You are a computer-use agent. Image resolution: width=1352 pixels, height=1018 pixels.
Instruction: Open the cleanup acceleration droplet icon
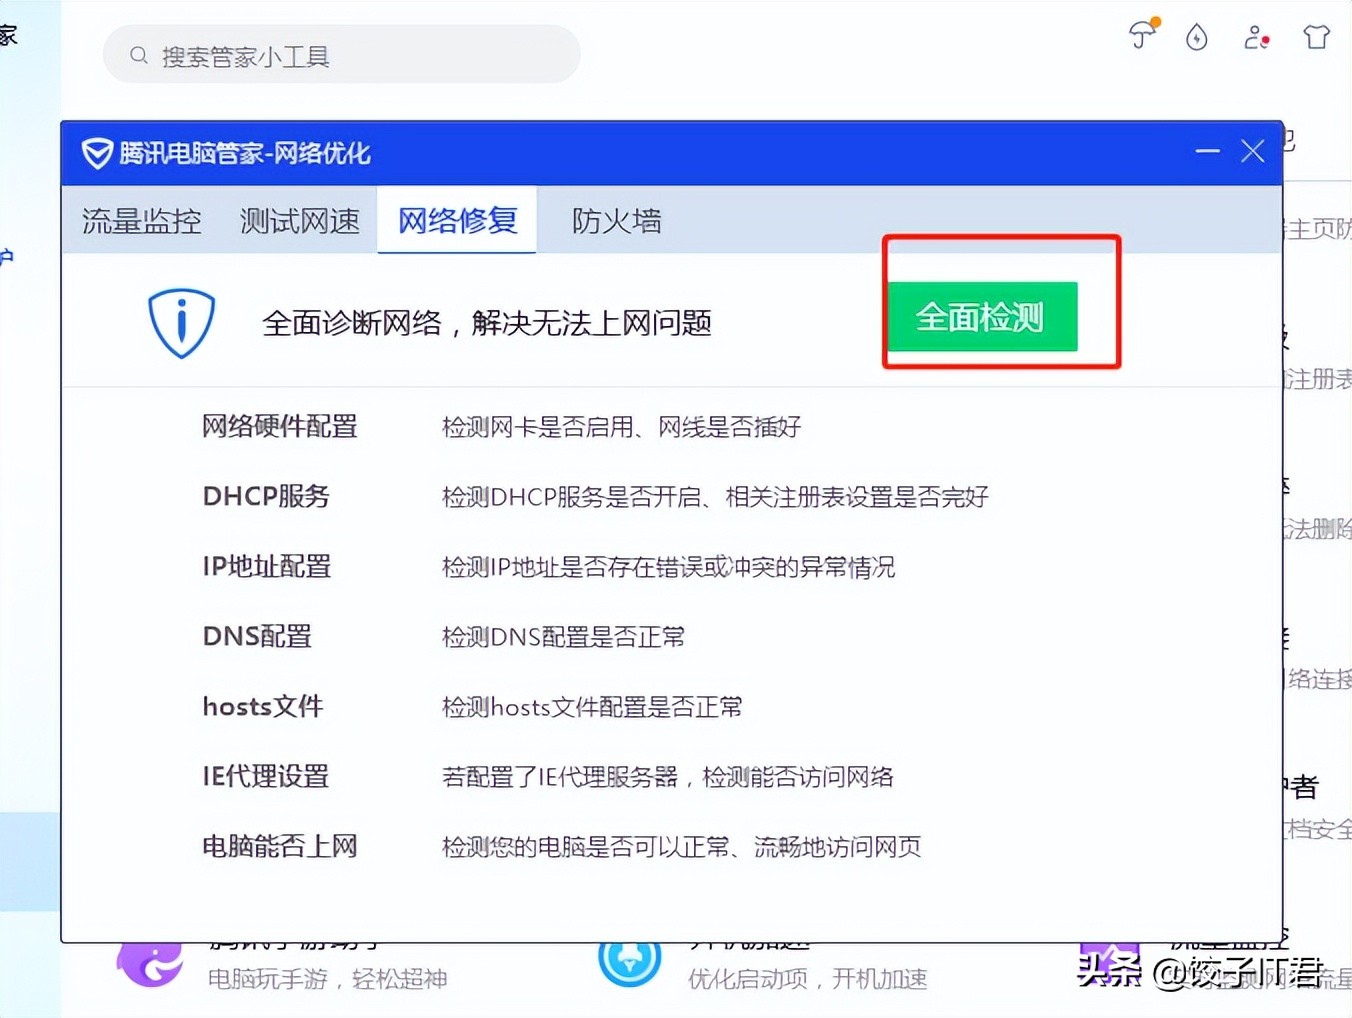tap(1196, 37)
